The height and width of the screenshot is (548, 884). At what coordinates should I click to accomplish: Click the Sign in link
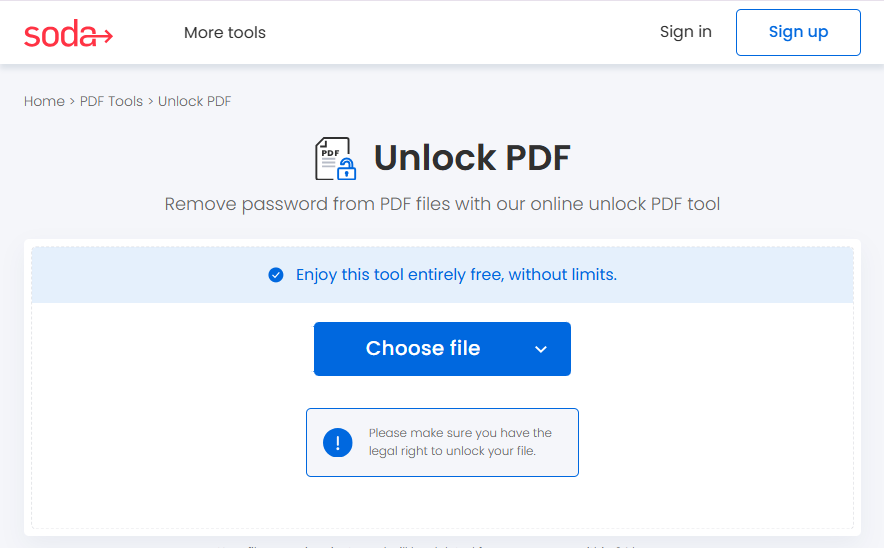[686, 32]
